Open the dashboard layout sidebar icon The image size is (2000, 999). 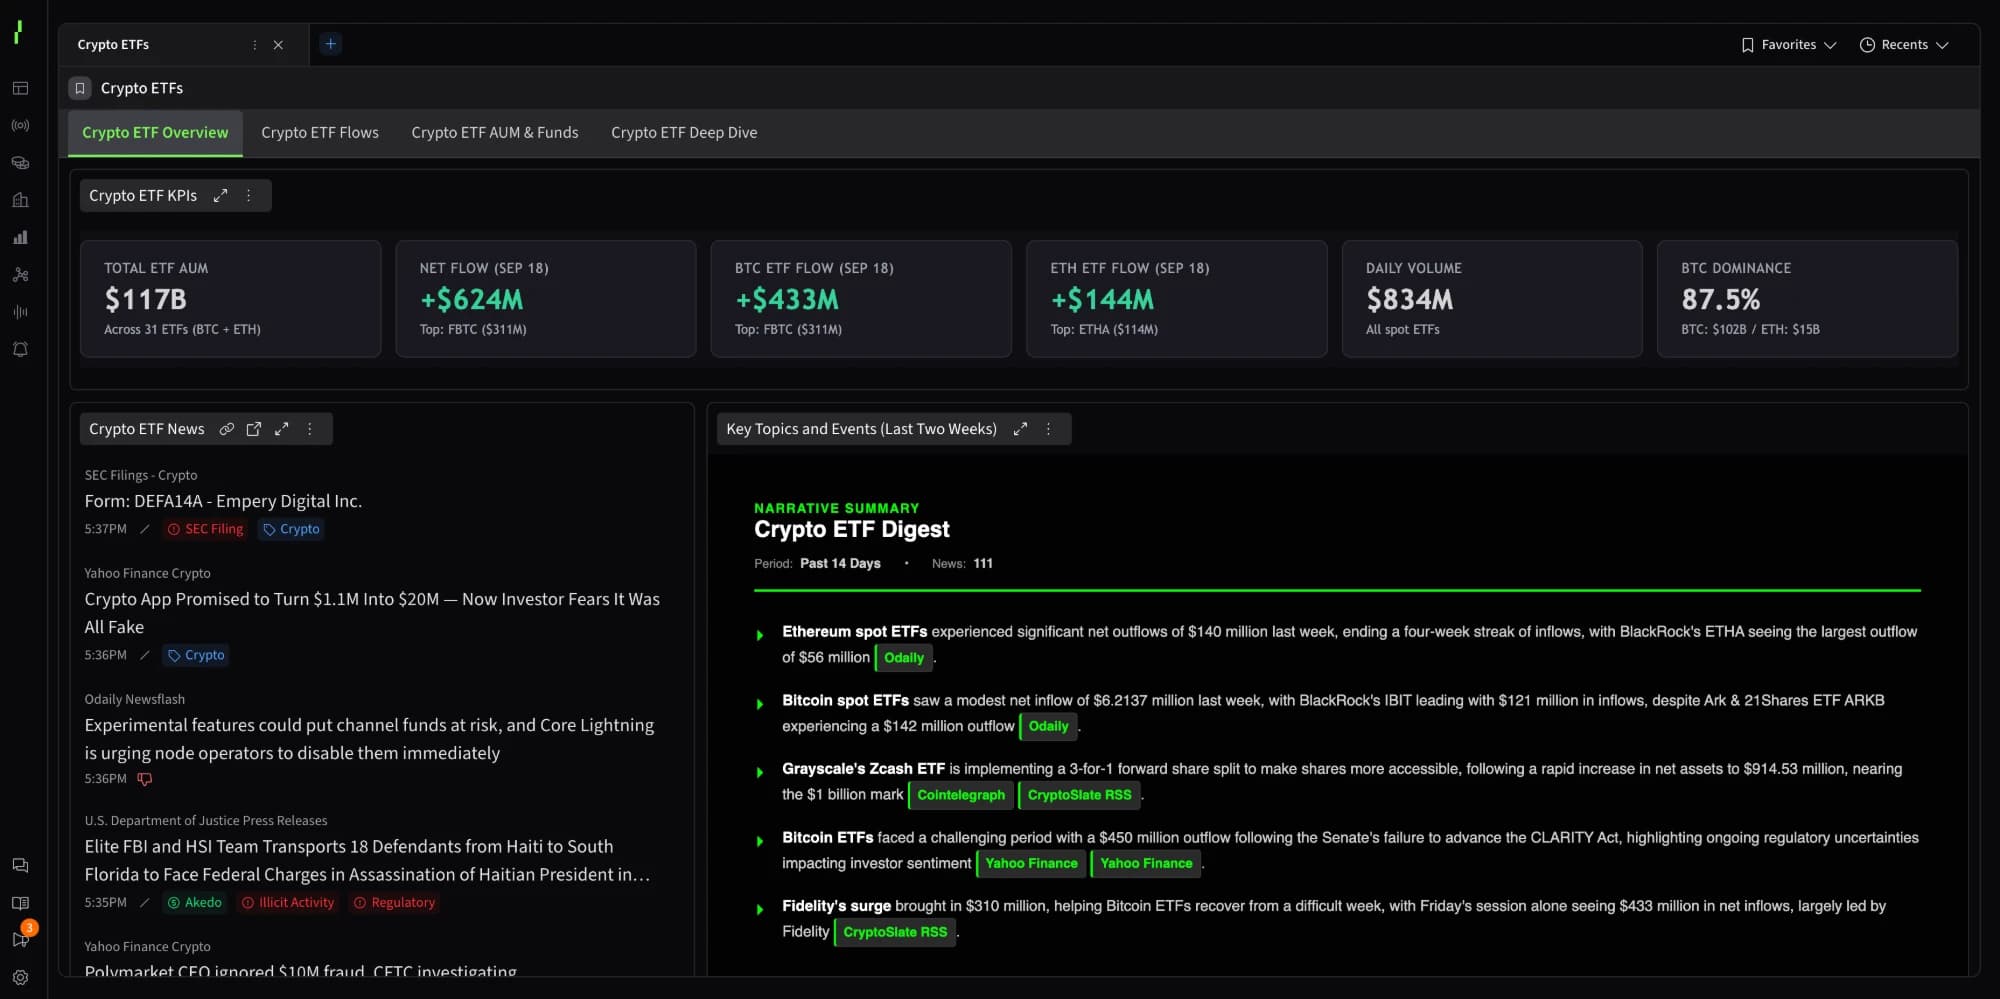(x=20, y=88)
